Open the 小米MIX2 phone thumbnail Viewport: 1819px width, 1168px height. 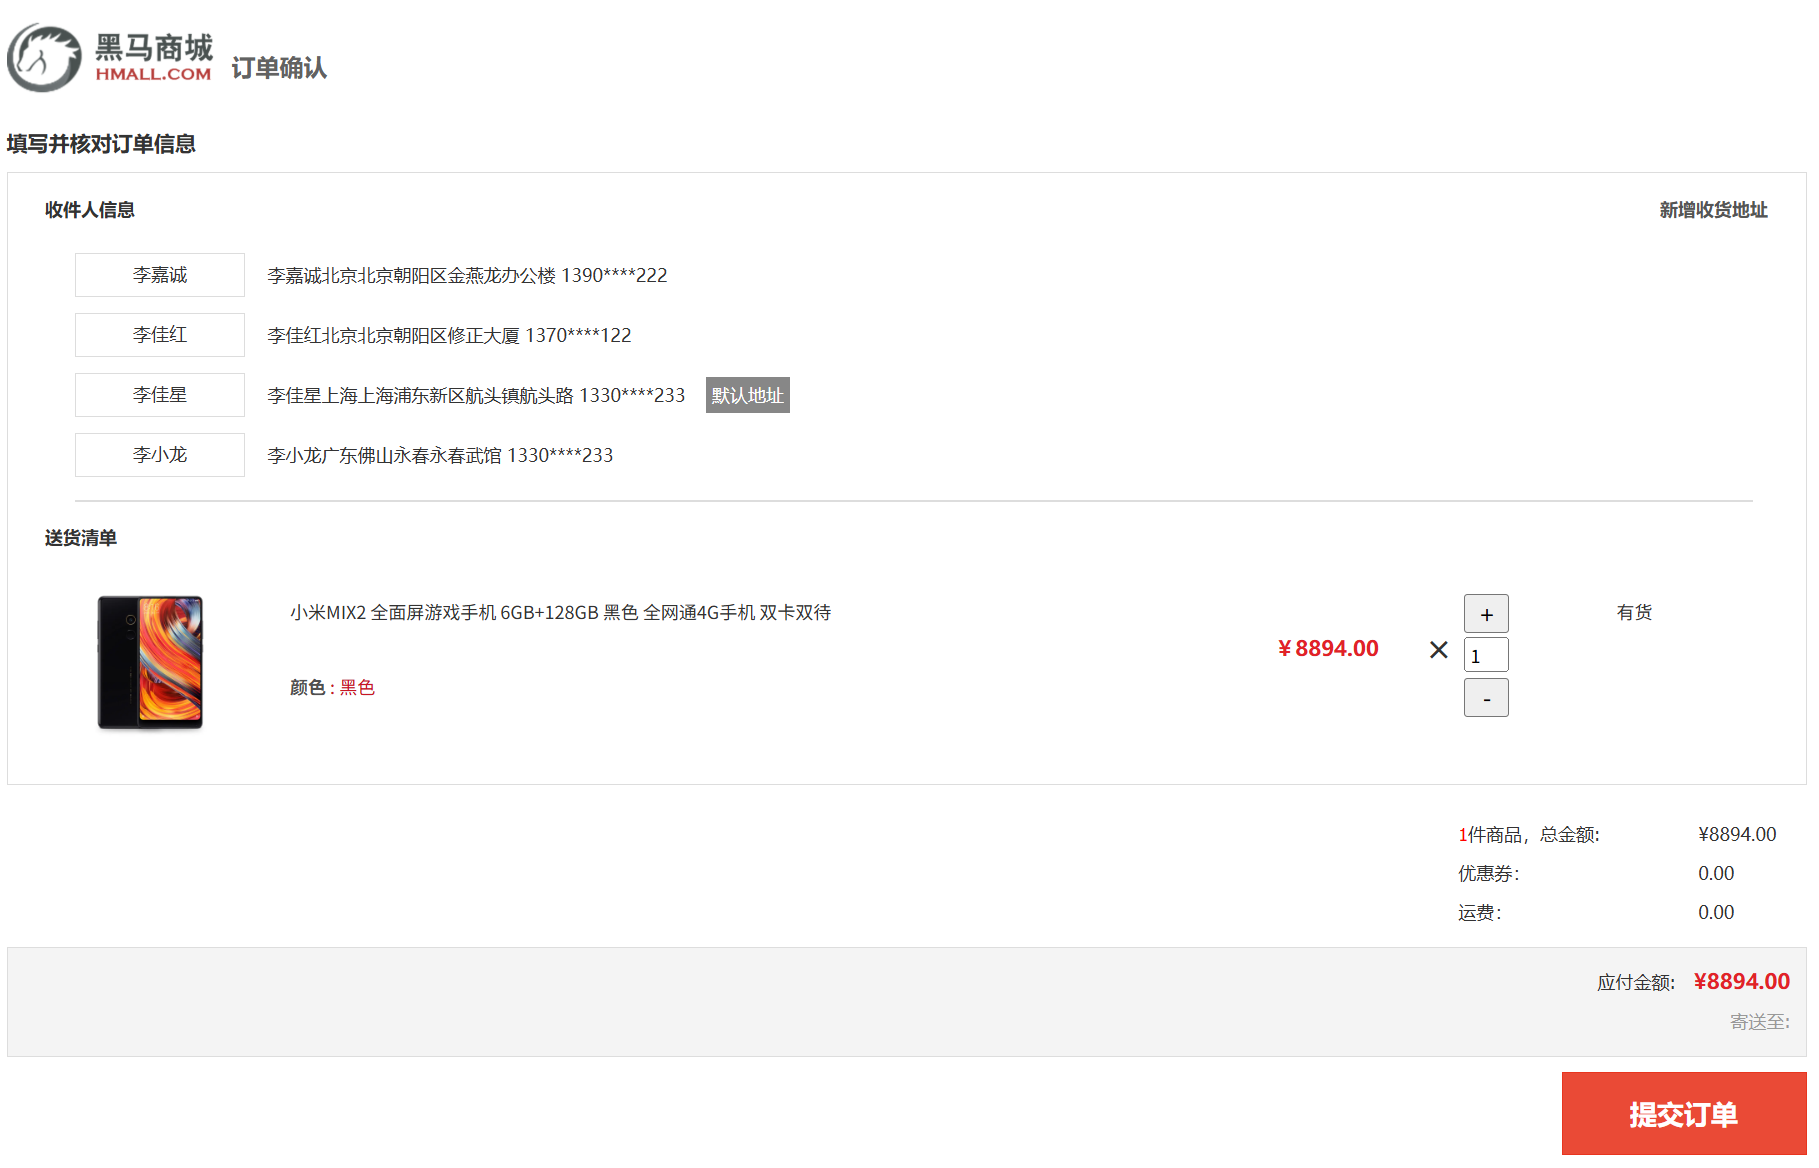150,662
